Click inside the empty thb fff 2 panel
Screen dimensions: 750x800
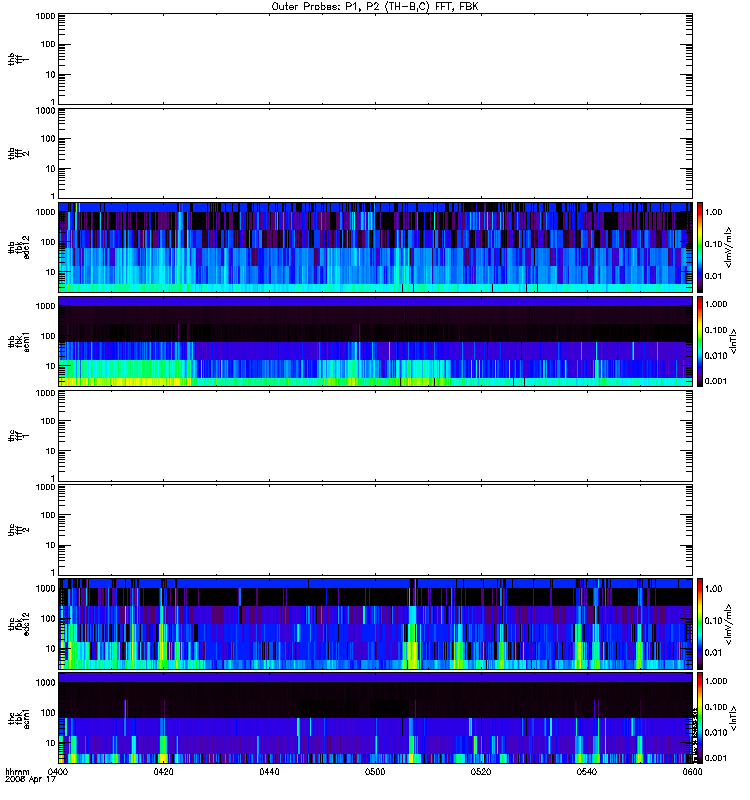[375, 153]
